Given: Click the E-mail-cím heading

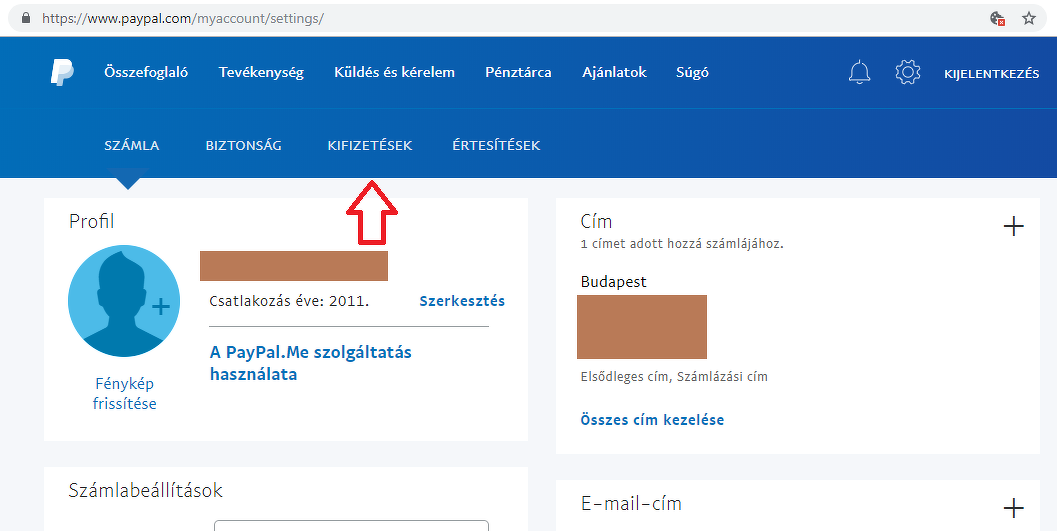Looking at the screenshot, I should pos(631,503).
